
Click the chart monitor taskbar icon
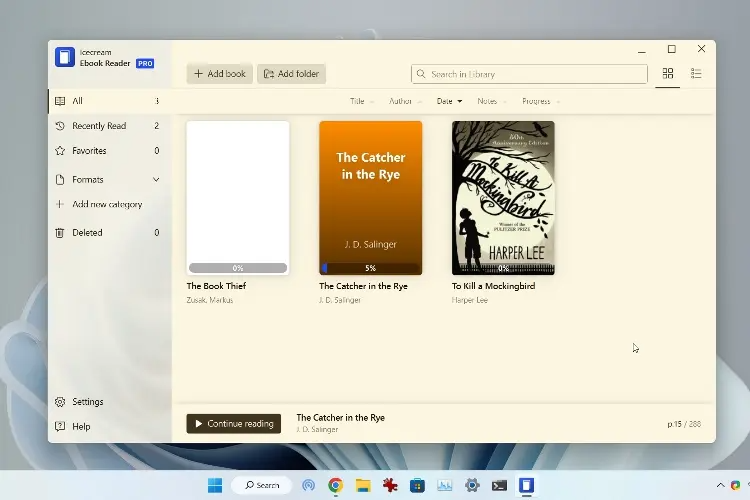pyautogui.click(x=445, y=485)
